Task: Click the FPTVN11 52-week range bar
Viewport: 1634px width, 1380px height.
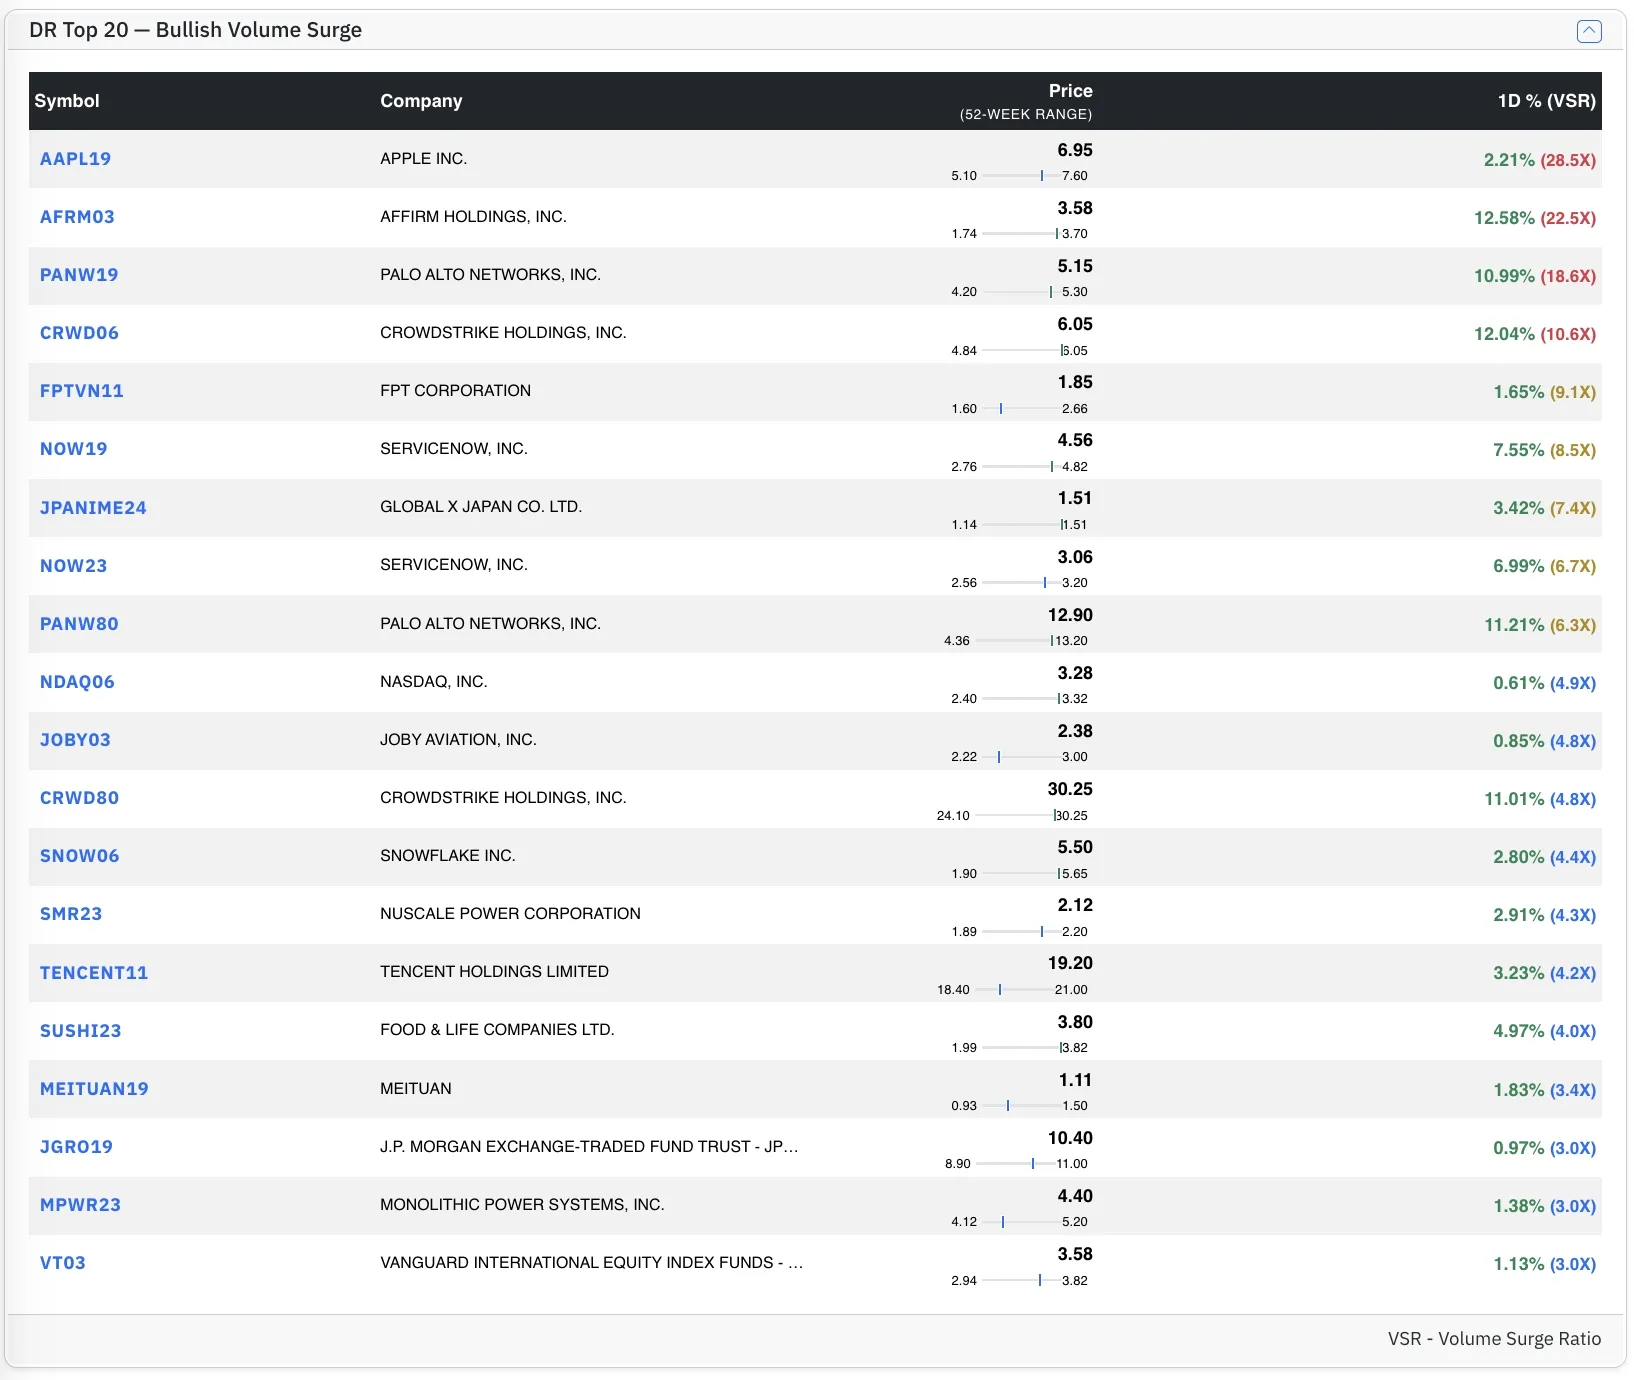Action: (x=1020, y=408)
